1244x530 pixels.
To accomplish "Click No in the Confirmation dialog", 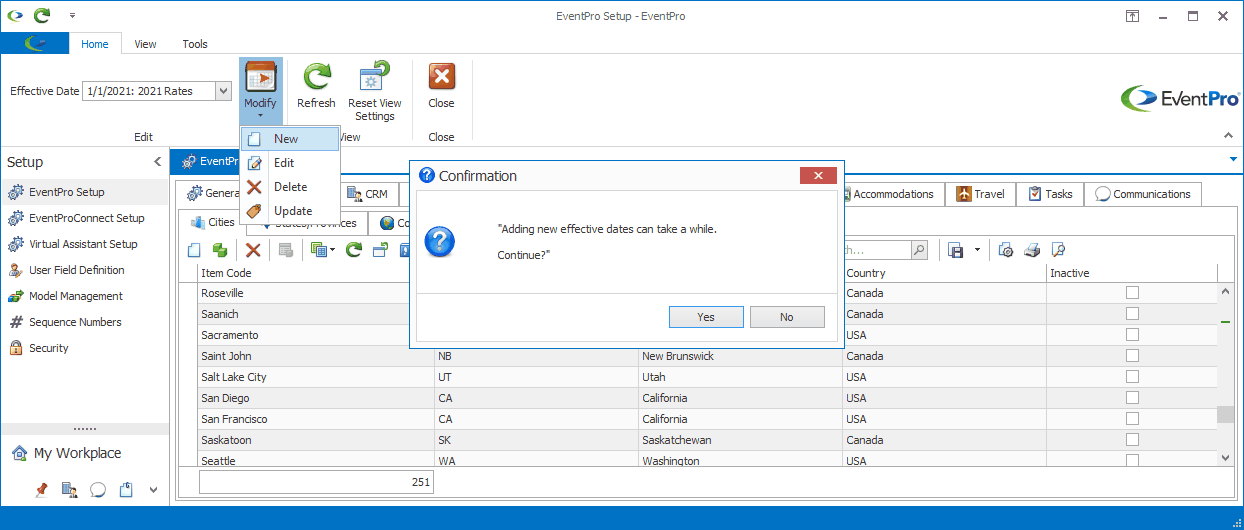I will (787, 317).
